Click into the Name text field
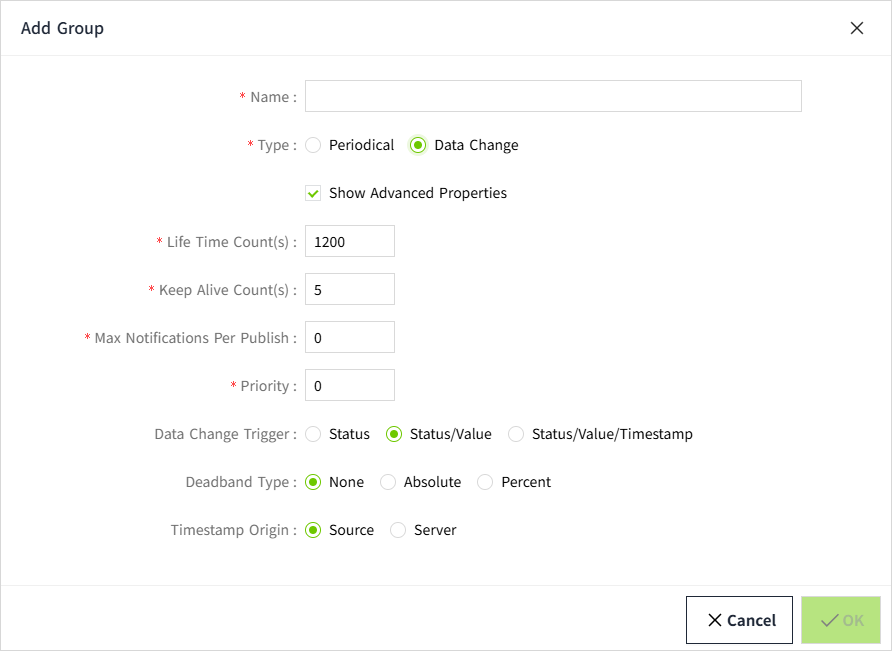 (x=553, y=96)
